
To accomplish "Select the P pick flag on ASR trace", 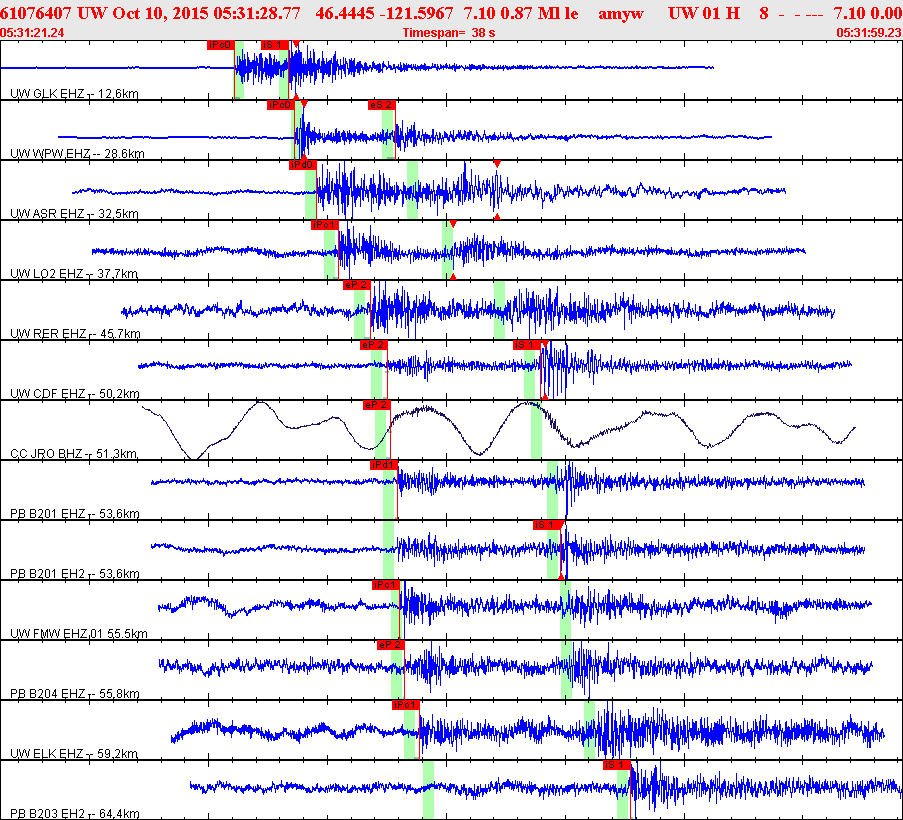I will [303, 165].
